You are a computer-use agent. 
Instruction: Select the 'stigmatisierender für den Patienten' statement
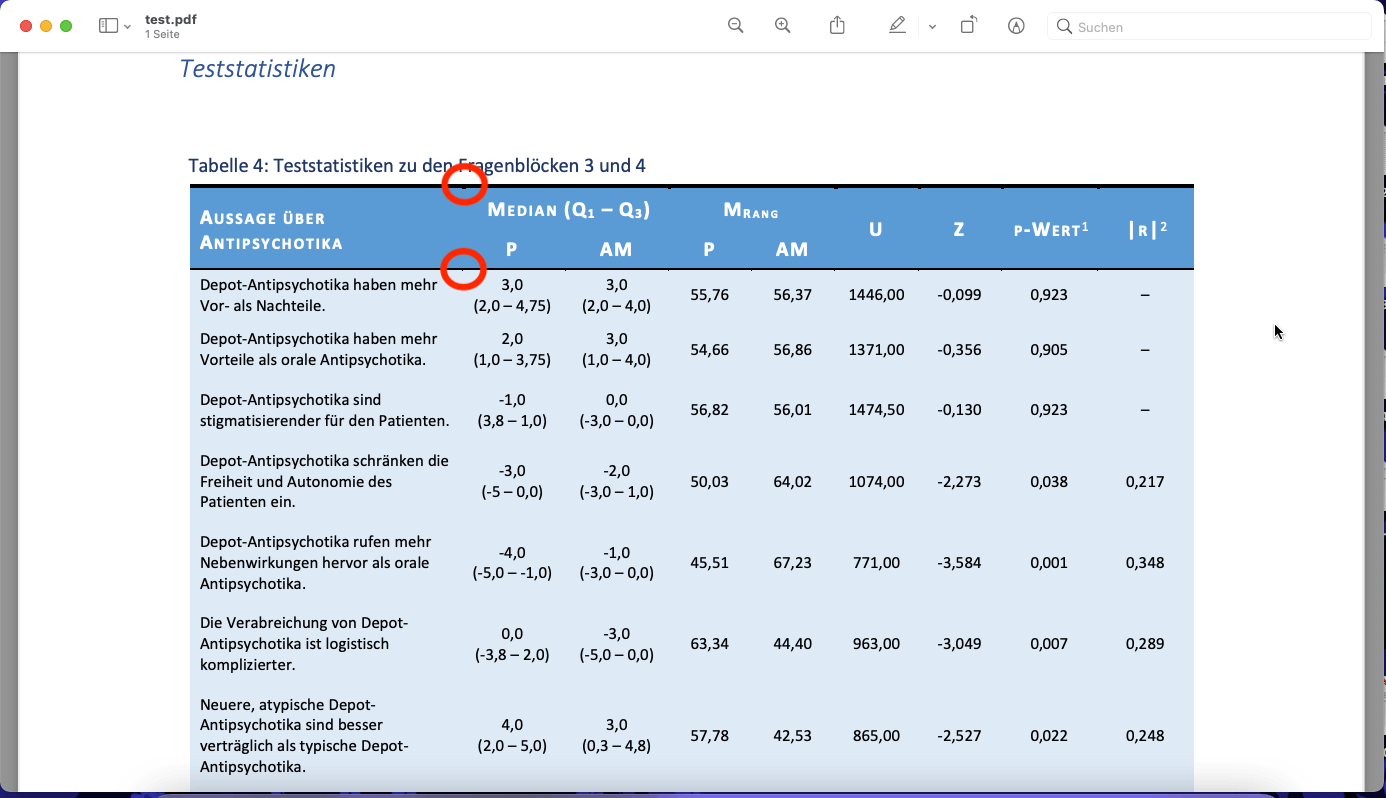tap(325, 410)
